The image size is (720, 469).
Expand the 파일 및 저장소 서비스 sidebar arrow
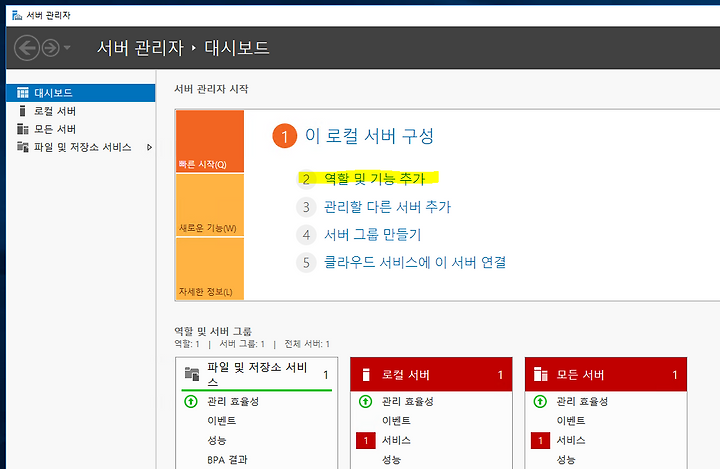coord(149,147)
